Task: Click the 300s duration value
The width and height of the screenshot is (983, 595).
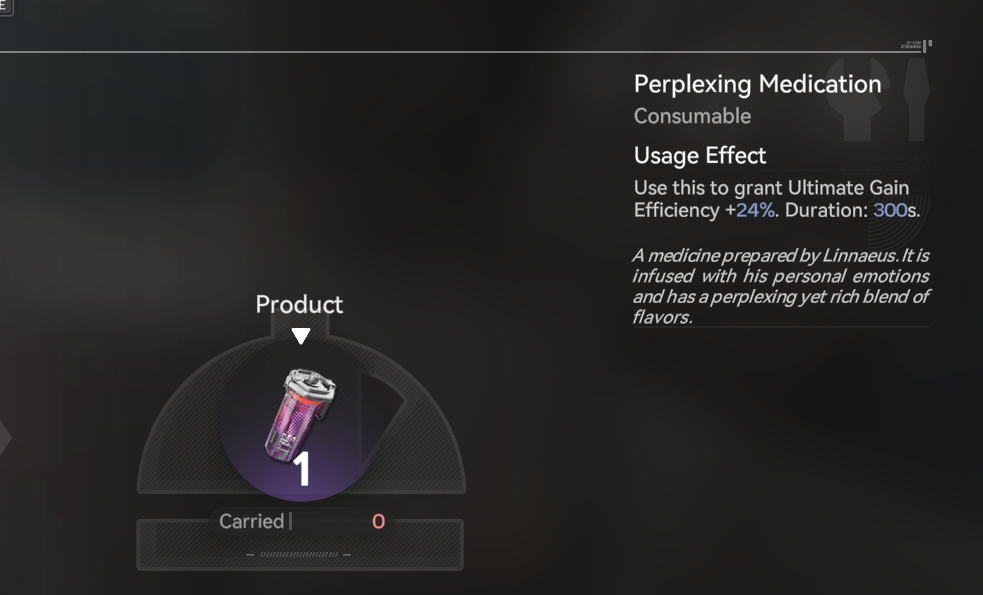Action: tap(895, 210)
